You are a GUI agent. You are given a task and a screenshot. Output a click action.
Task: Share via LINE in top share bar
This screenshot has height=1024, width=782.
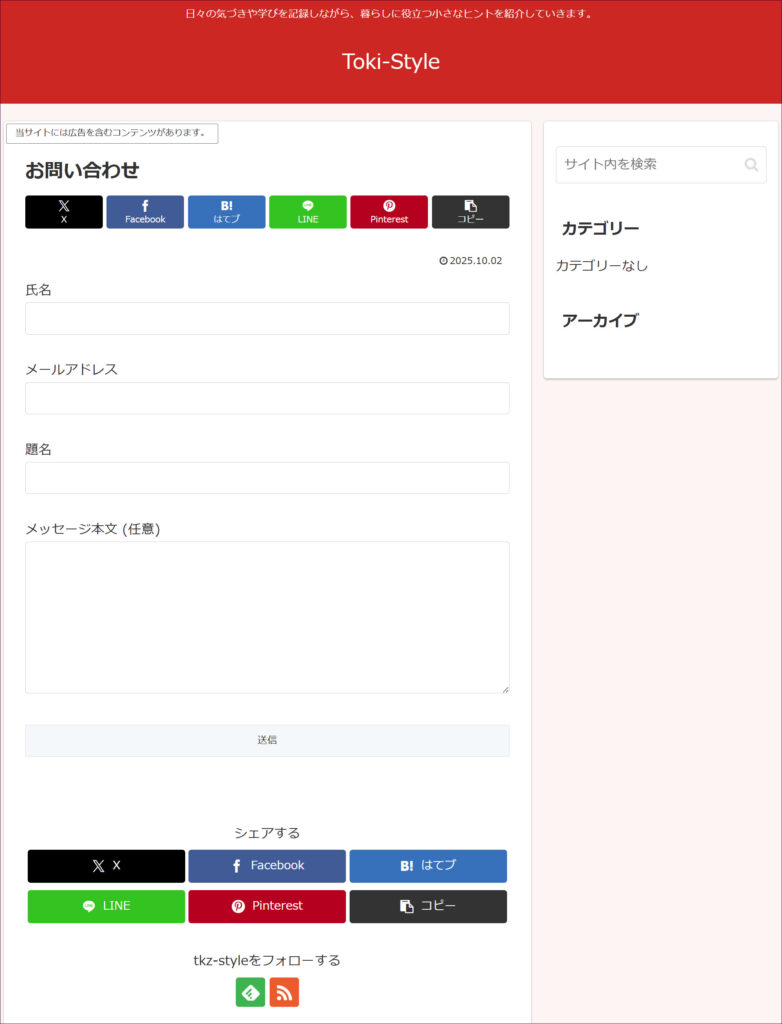point(308,212)
